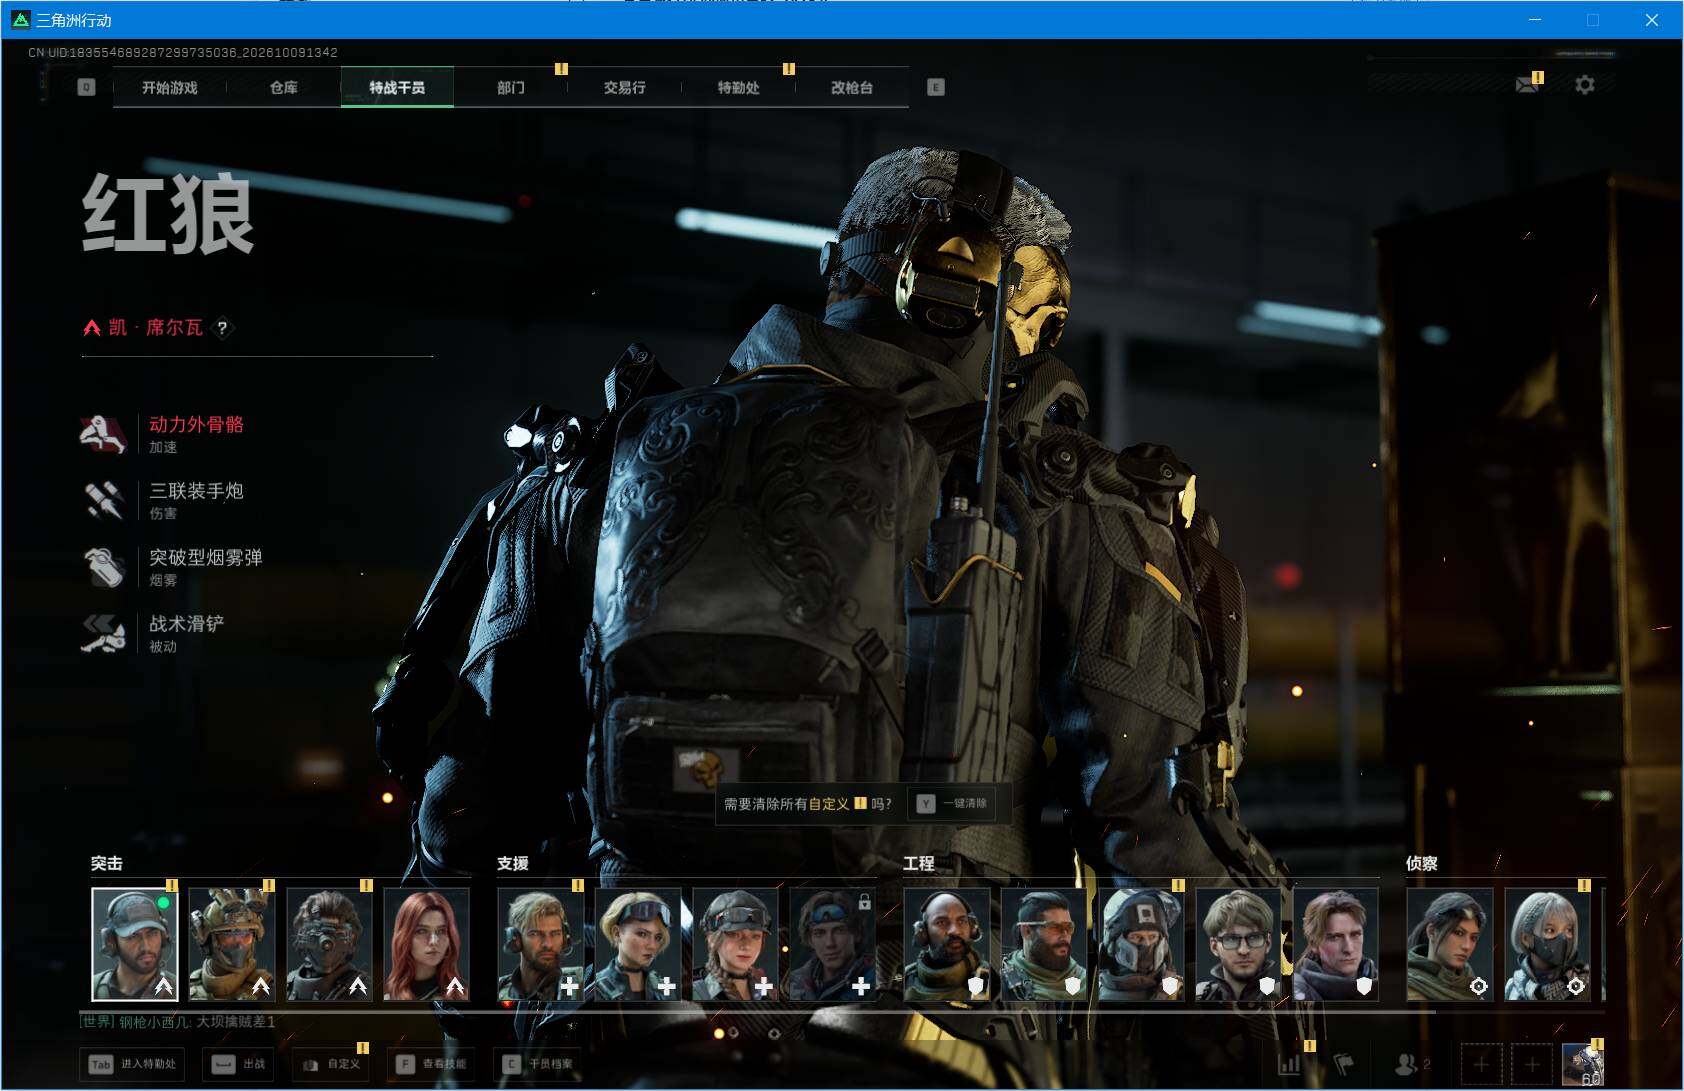Select the helmeted 突击 operator portrait
This screenshot has height=1091, width=1684.
click(x=232, y=944)
